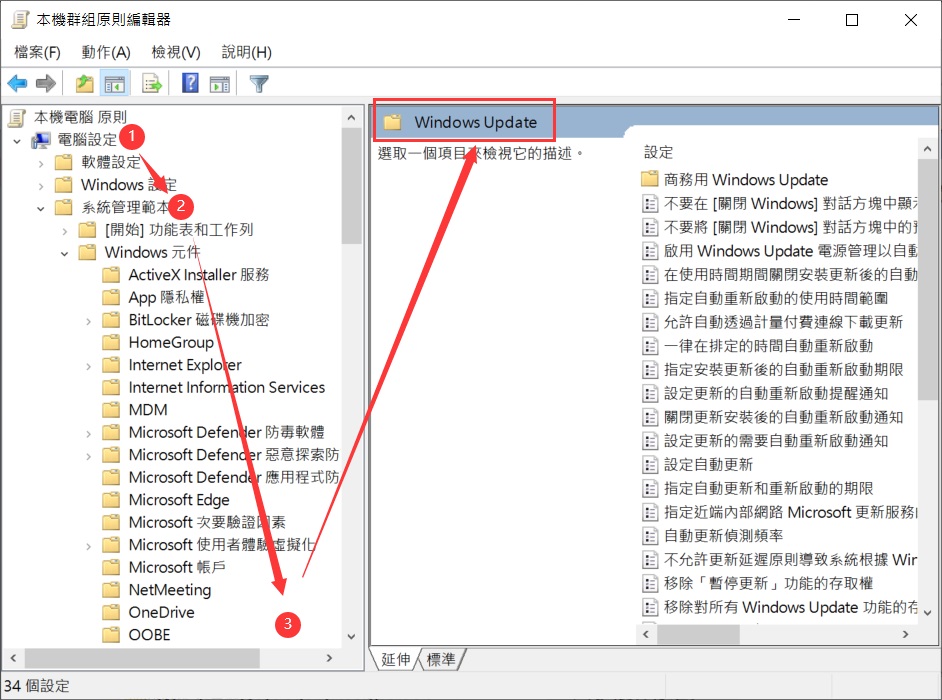Select 設定更新的需要自動重新啟動通知 setting
942x700 pixels.
(x=776, y=441)
